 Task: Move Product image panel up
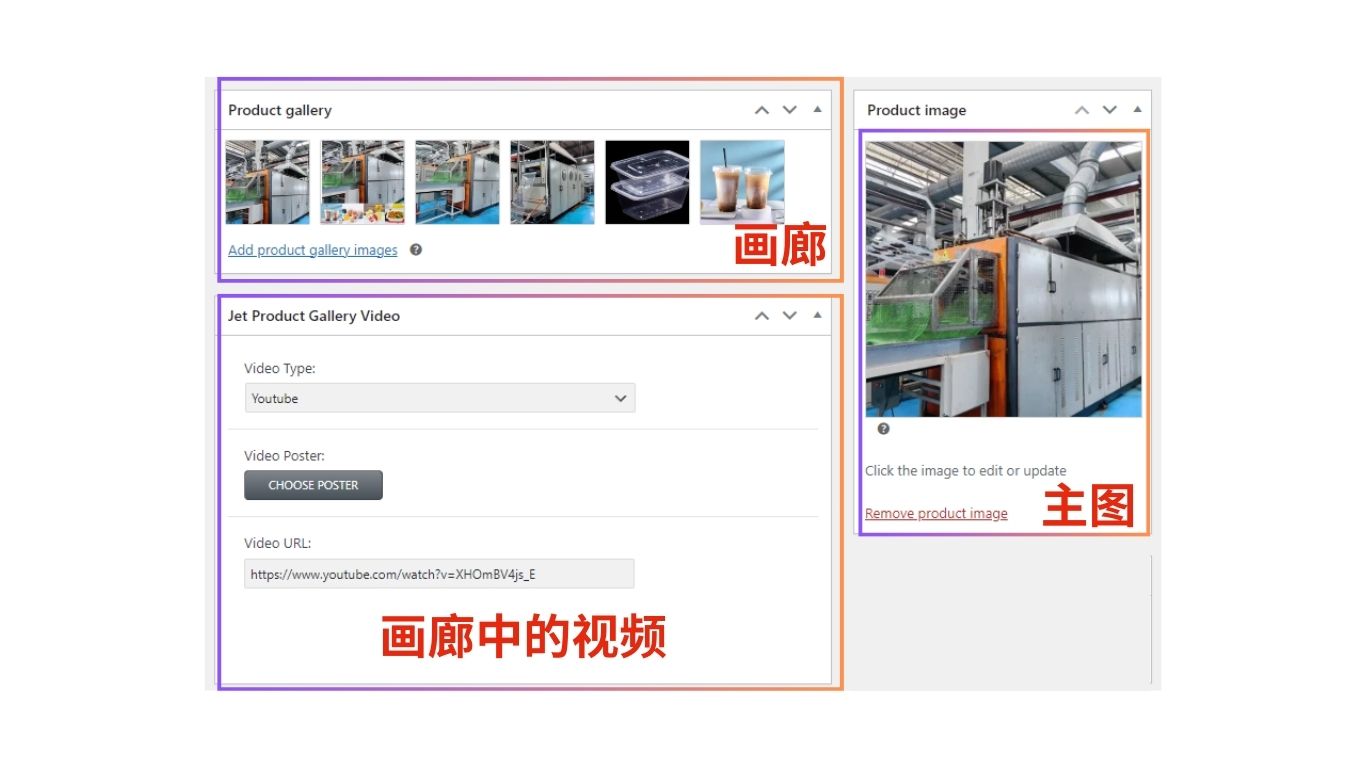click(1081, 110)
